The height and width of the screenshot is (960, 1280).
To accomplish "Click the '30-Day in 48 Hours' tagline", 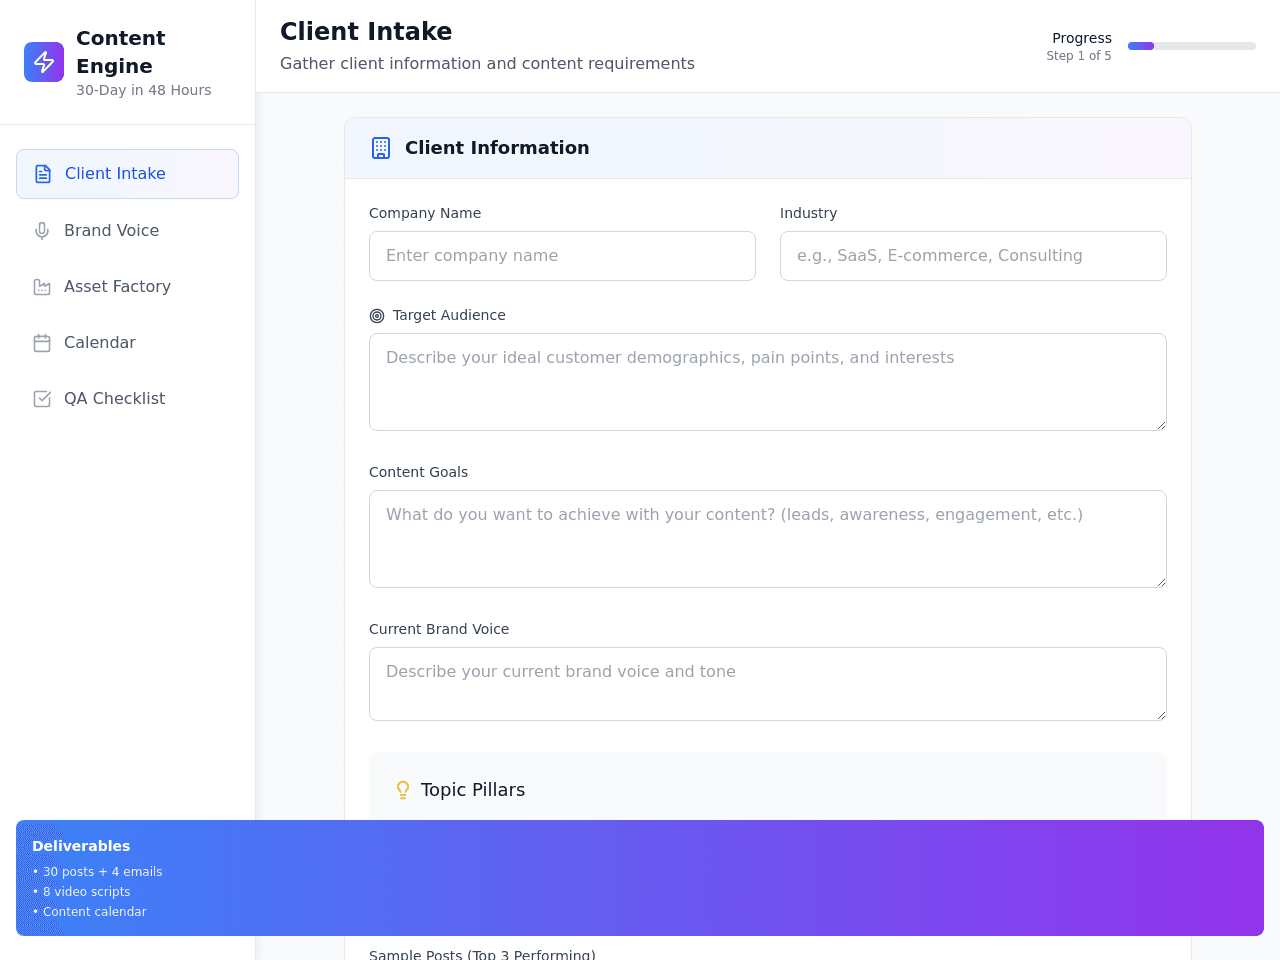I will pyautogui.click(x=144, y=90).
